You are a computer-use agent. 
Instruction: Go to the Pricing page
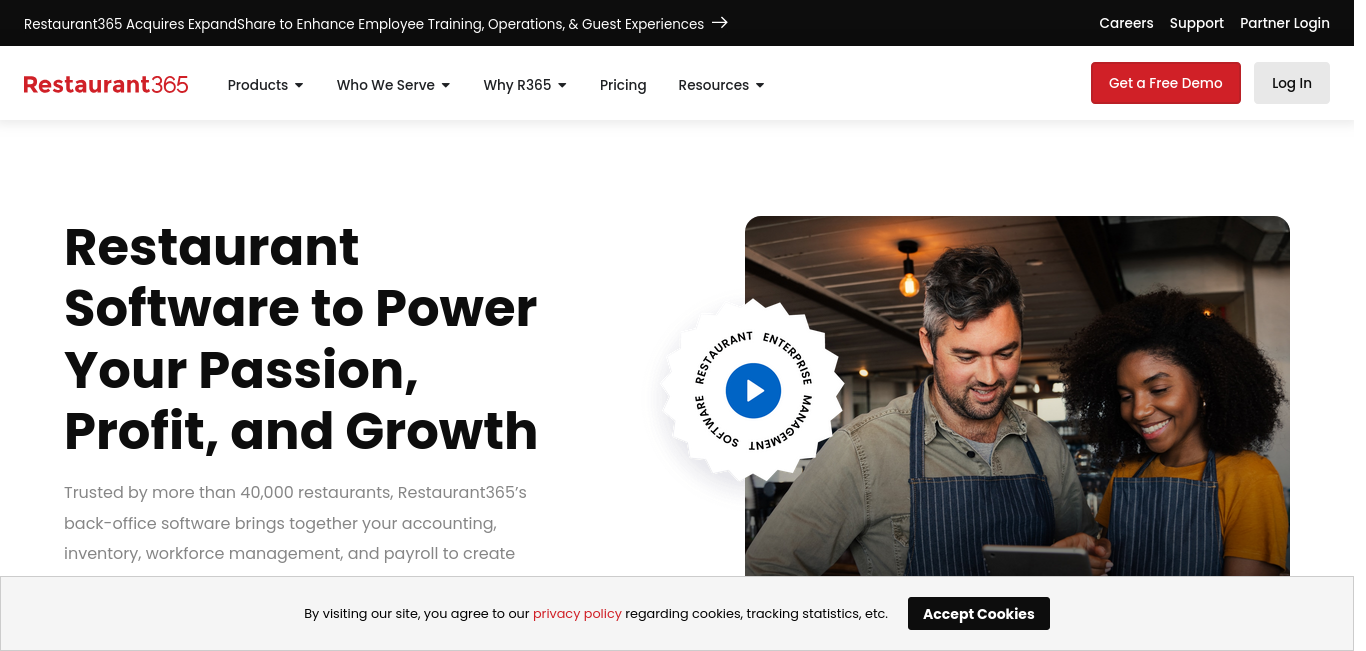(x=623, y=85)
